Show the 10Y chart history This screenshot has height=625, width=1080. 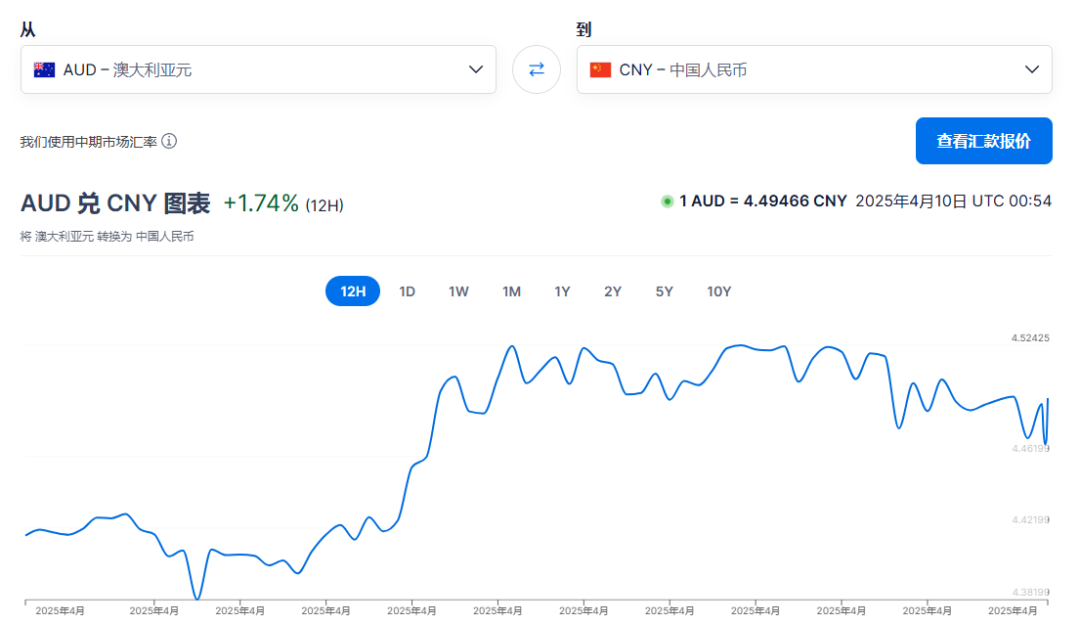[x=718, y=291]
